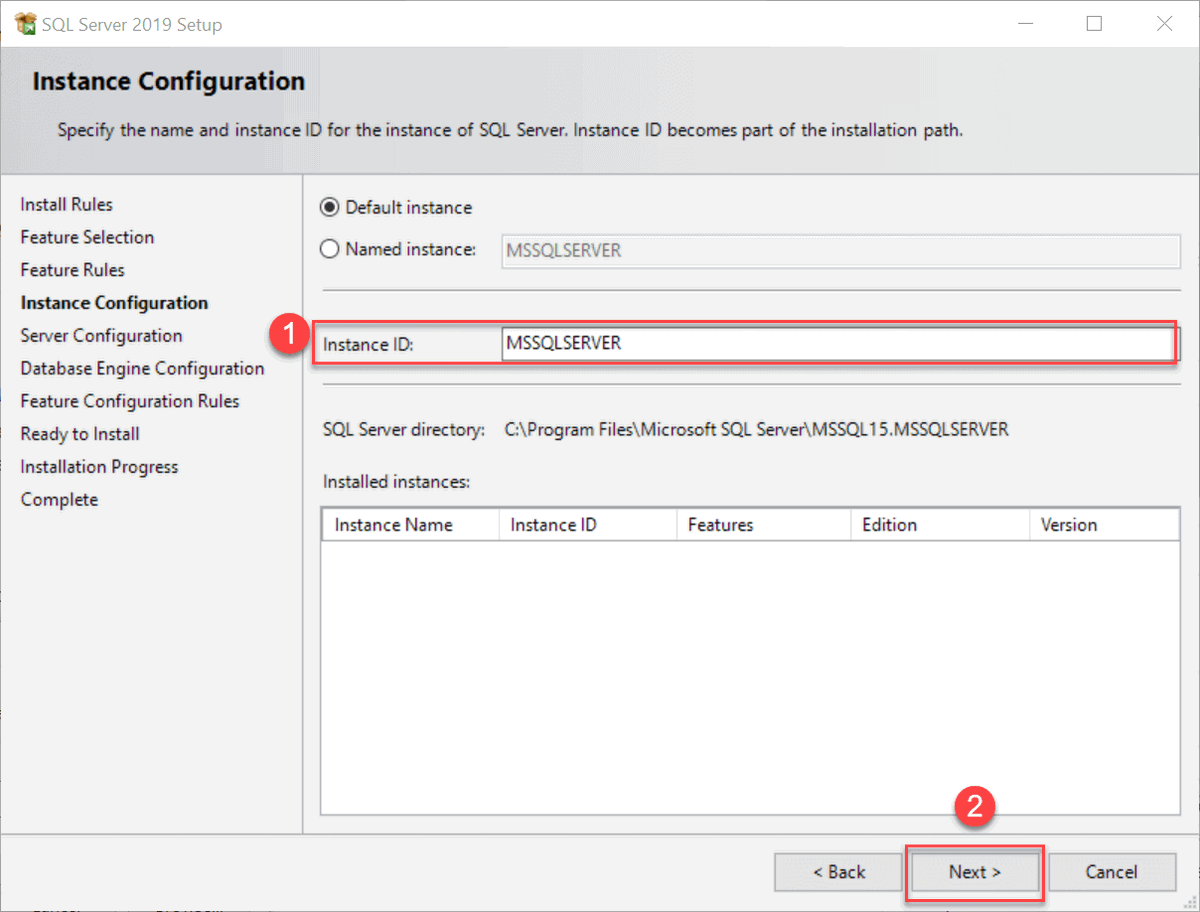Select Ready to Install in the sidebar
1200x912 pixels.
(80, 433)
